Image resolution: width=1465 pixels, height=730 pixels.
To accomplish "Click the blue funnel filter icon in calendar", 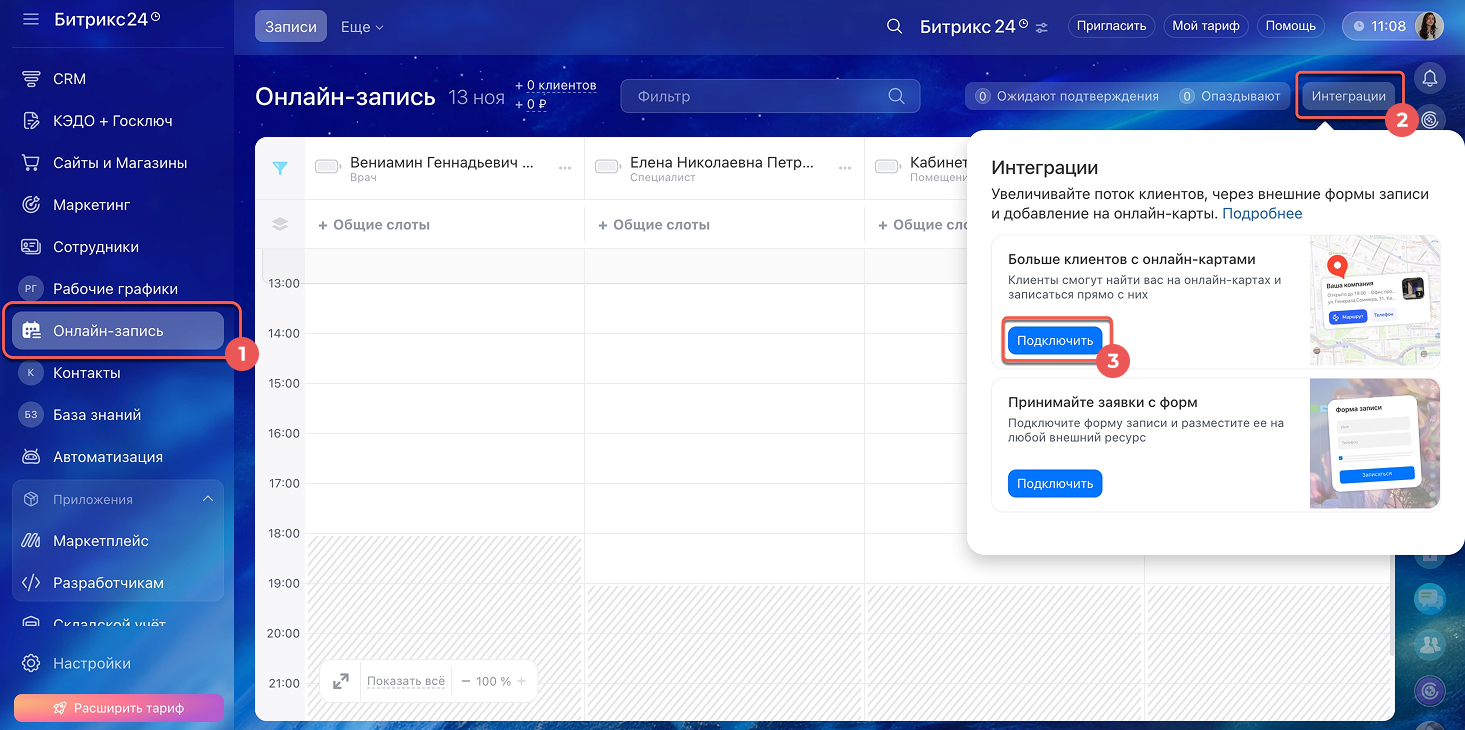I will click(x=280, y=168).
